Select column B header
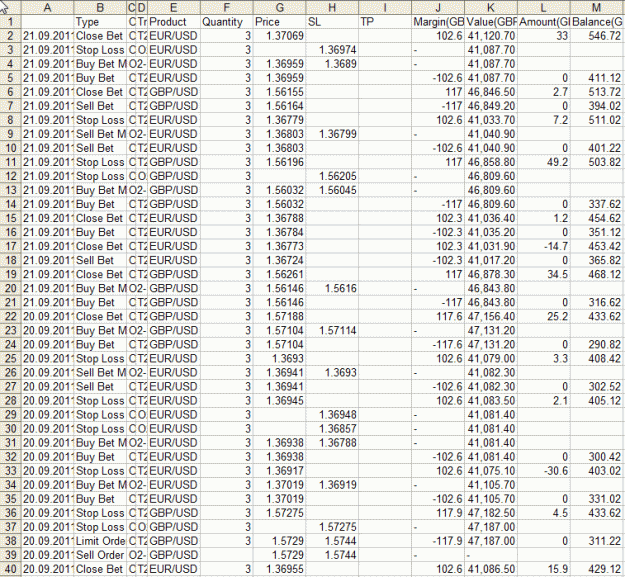This screenshot has width=625, height=577. point(100,7)
